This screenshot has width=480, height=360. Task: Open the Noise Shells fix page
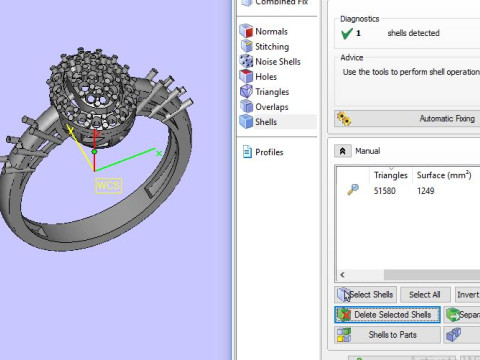pos(270,61)
